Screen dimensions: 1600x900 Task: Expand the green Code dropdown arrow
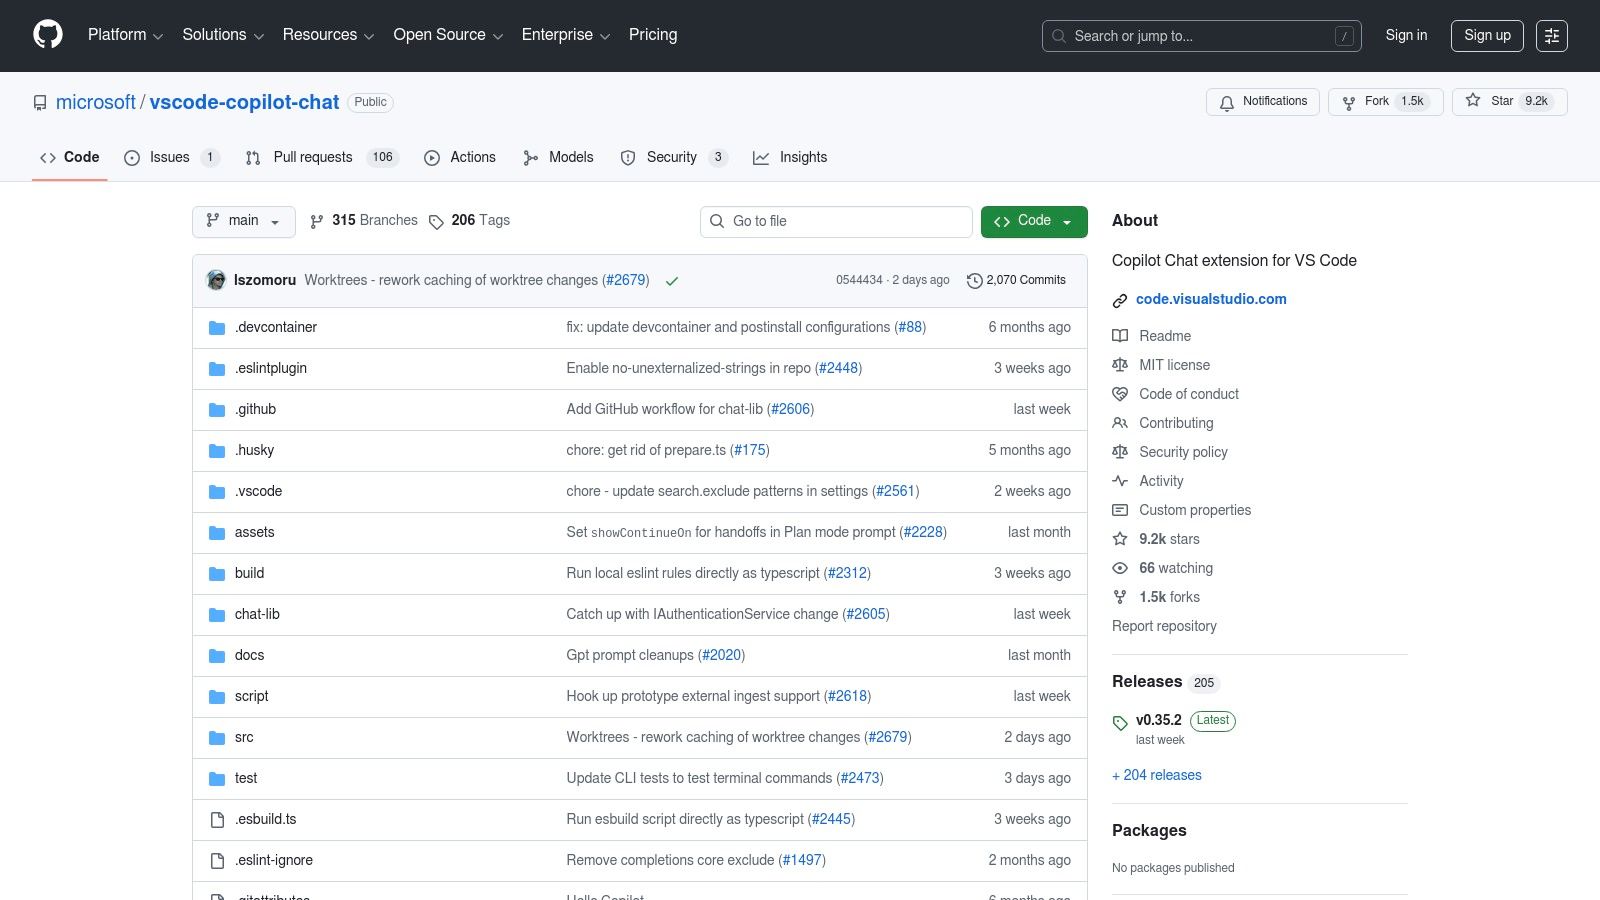tap(1069, 221)
